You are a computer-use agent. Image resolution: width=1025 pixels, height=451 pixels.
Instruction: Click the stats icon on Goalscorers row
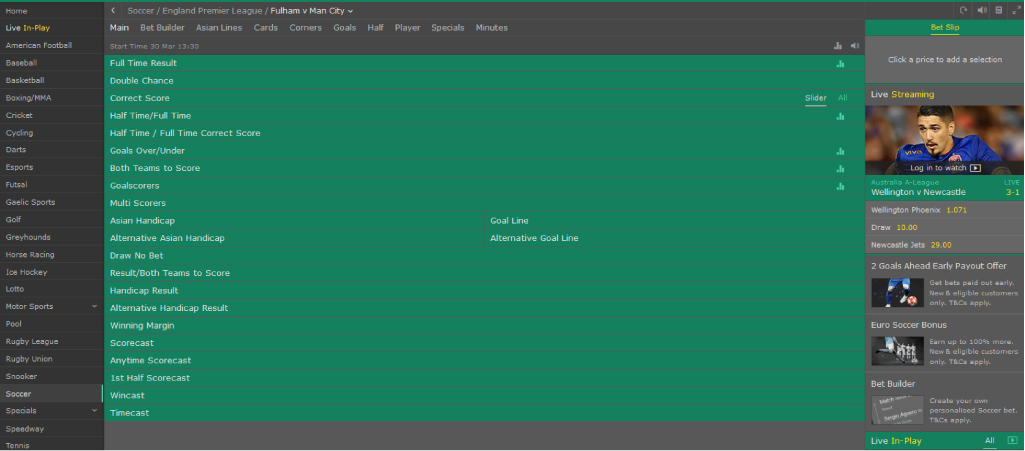point(840,186)
